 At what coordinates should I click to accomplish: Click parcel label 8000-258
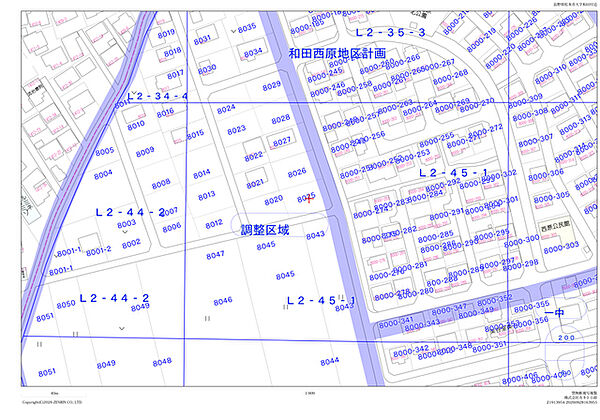(354, 88)
